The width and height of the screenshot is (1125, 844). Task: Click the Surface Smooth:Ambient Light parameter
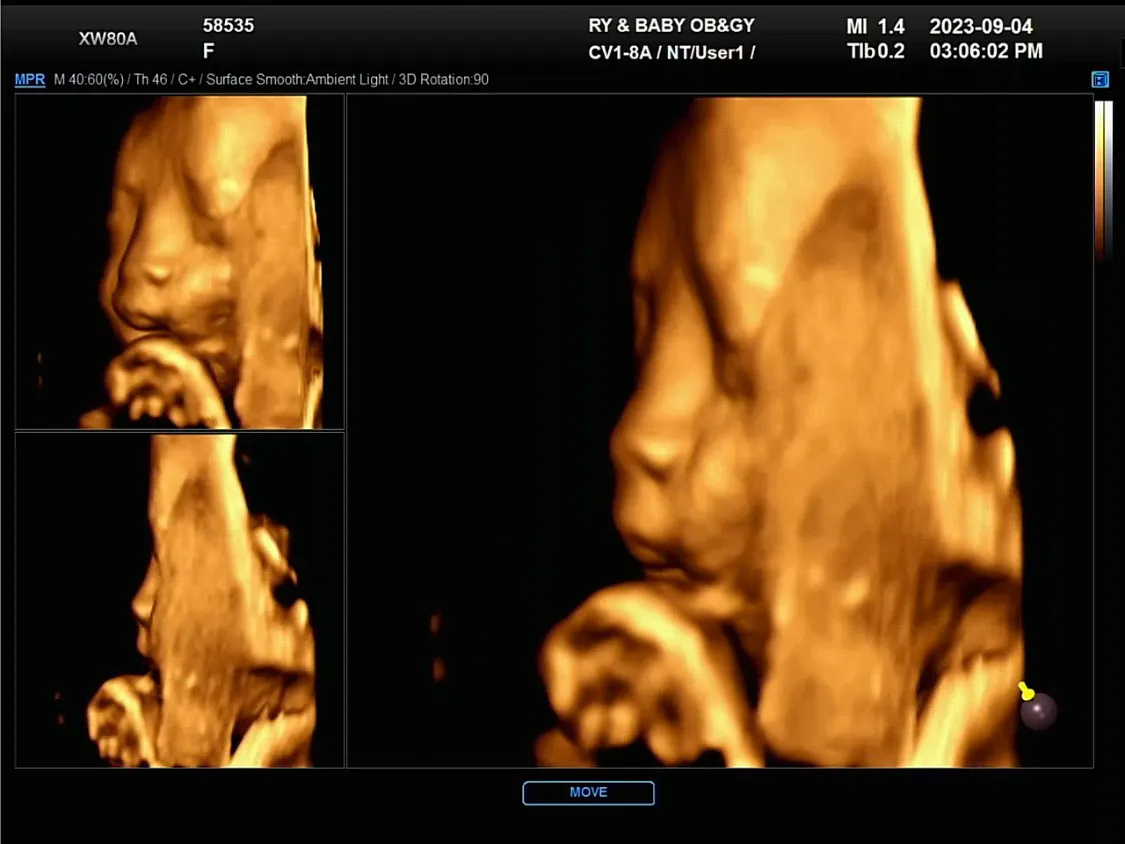(x=297, y=80)
